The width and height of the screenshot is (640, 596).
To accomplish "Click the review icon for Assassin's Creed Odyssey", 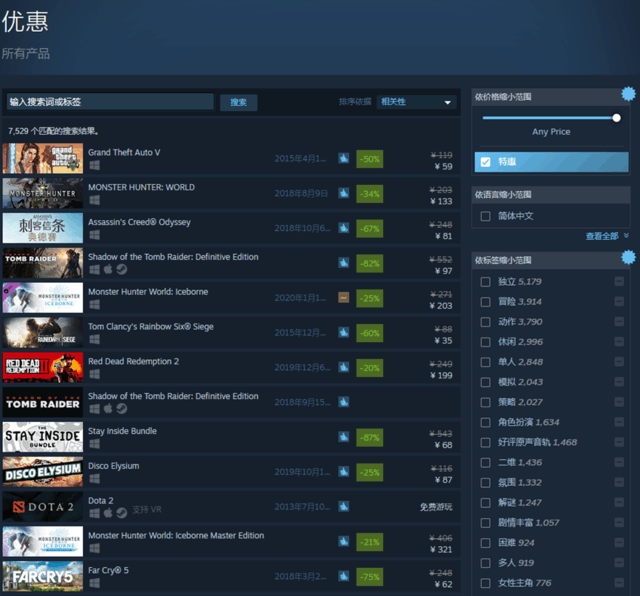I will [344, 228].
